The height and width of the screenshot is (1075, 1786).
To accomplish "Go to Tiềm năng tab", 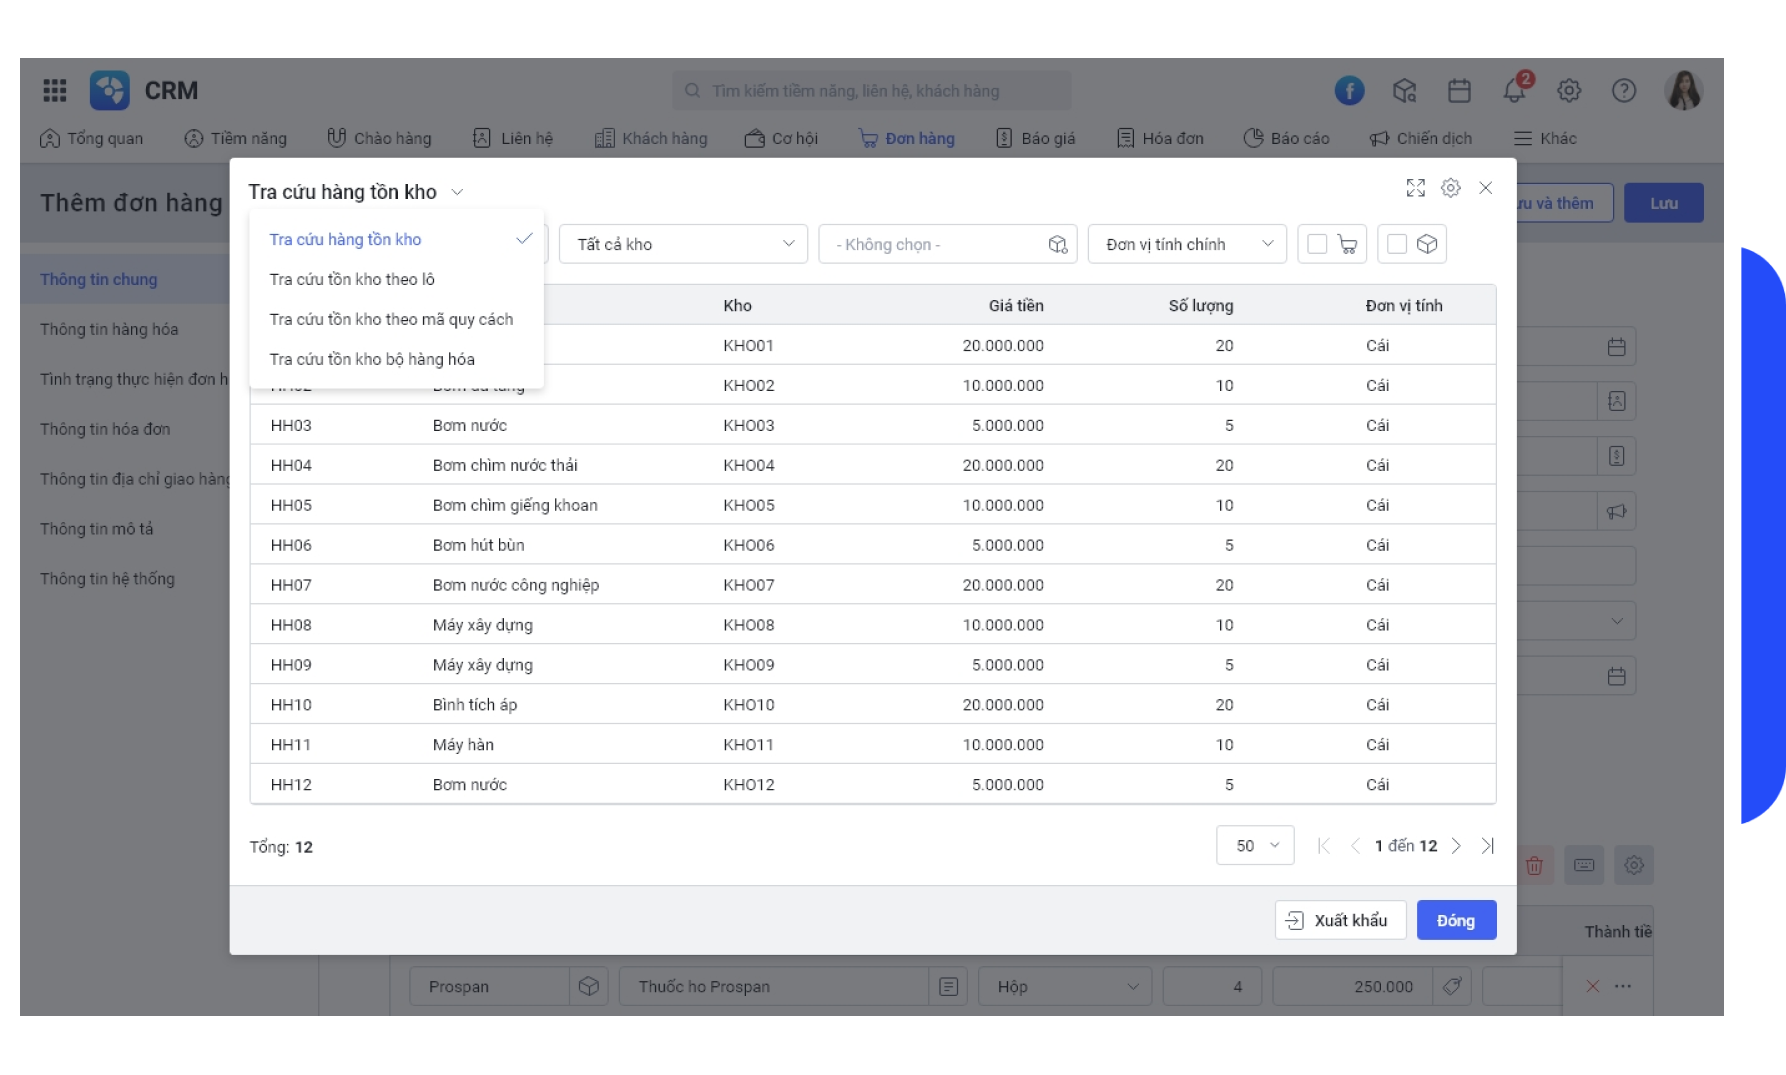I will pyautogui.click(x=235, y=139).
